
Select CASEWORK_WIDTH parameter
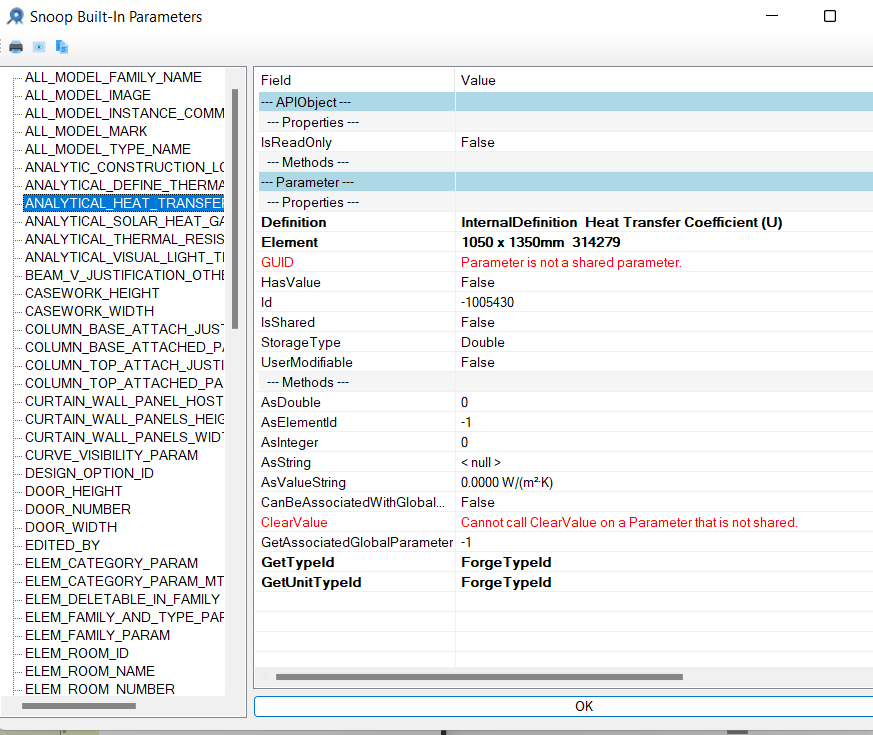click(x=90, y=311)
